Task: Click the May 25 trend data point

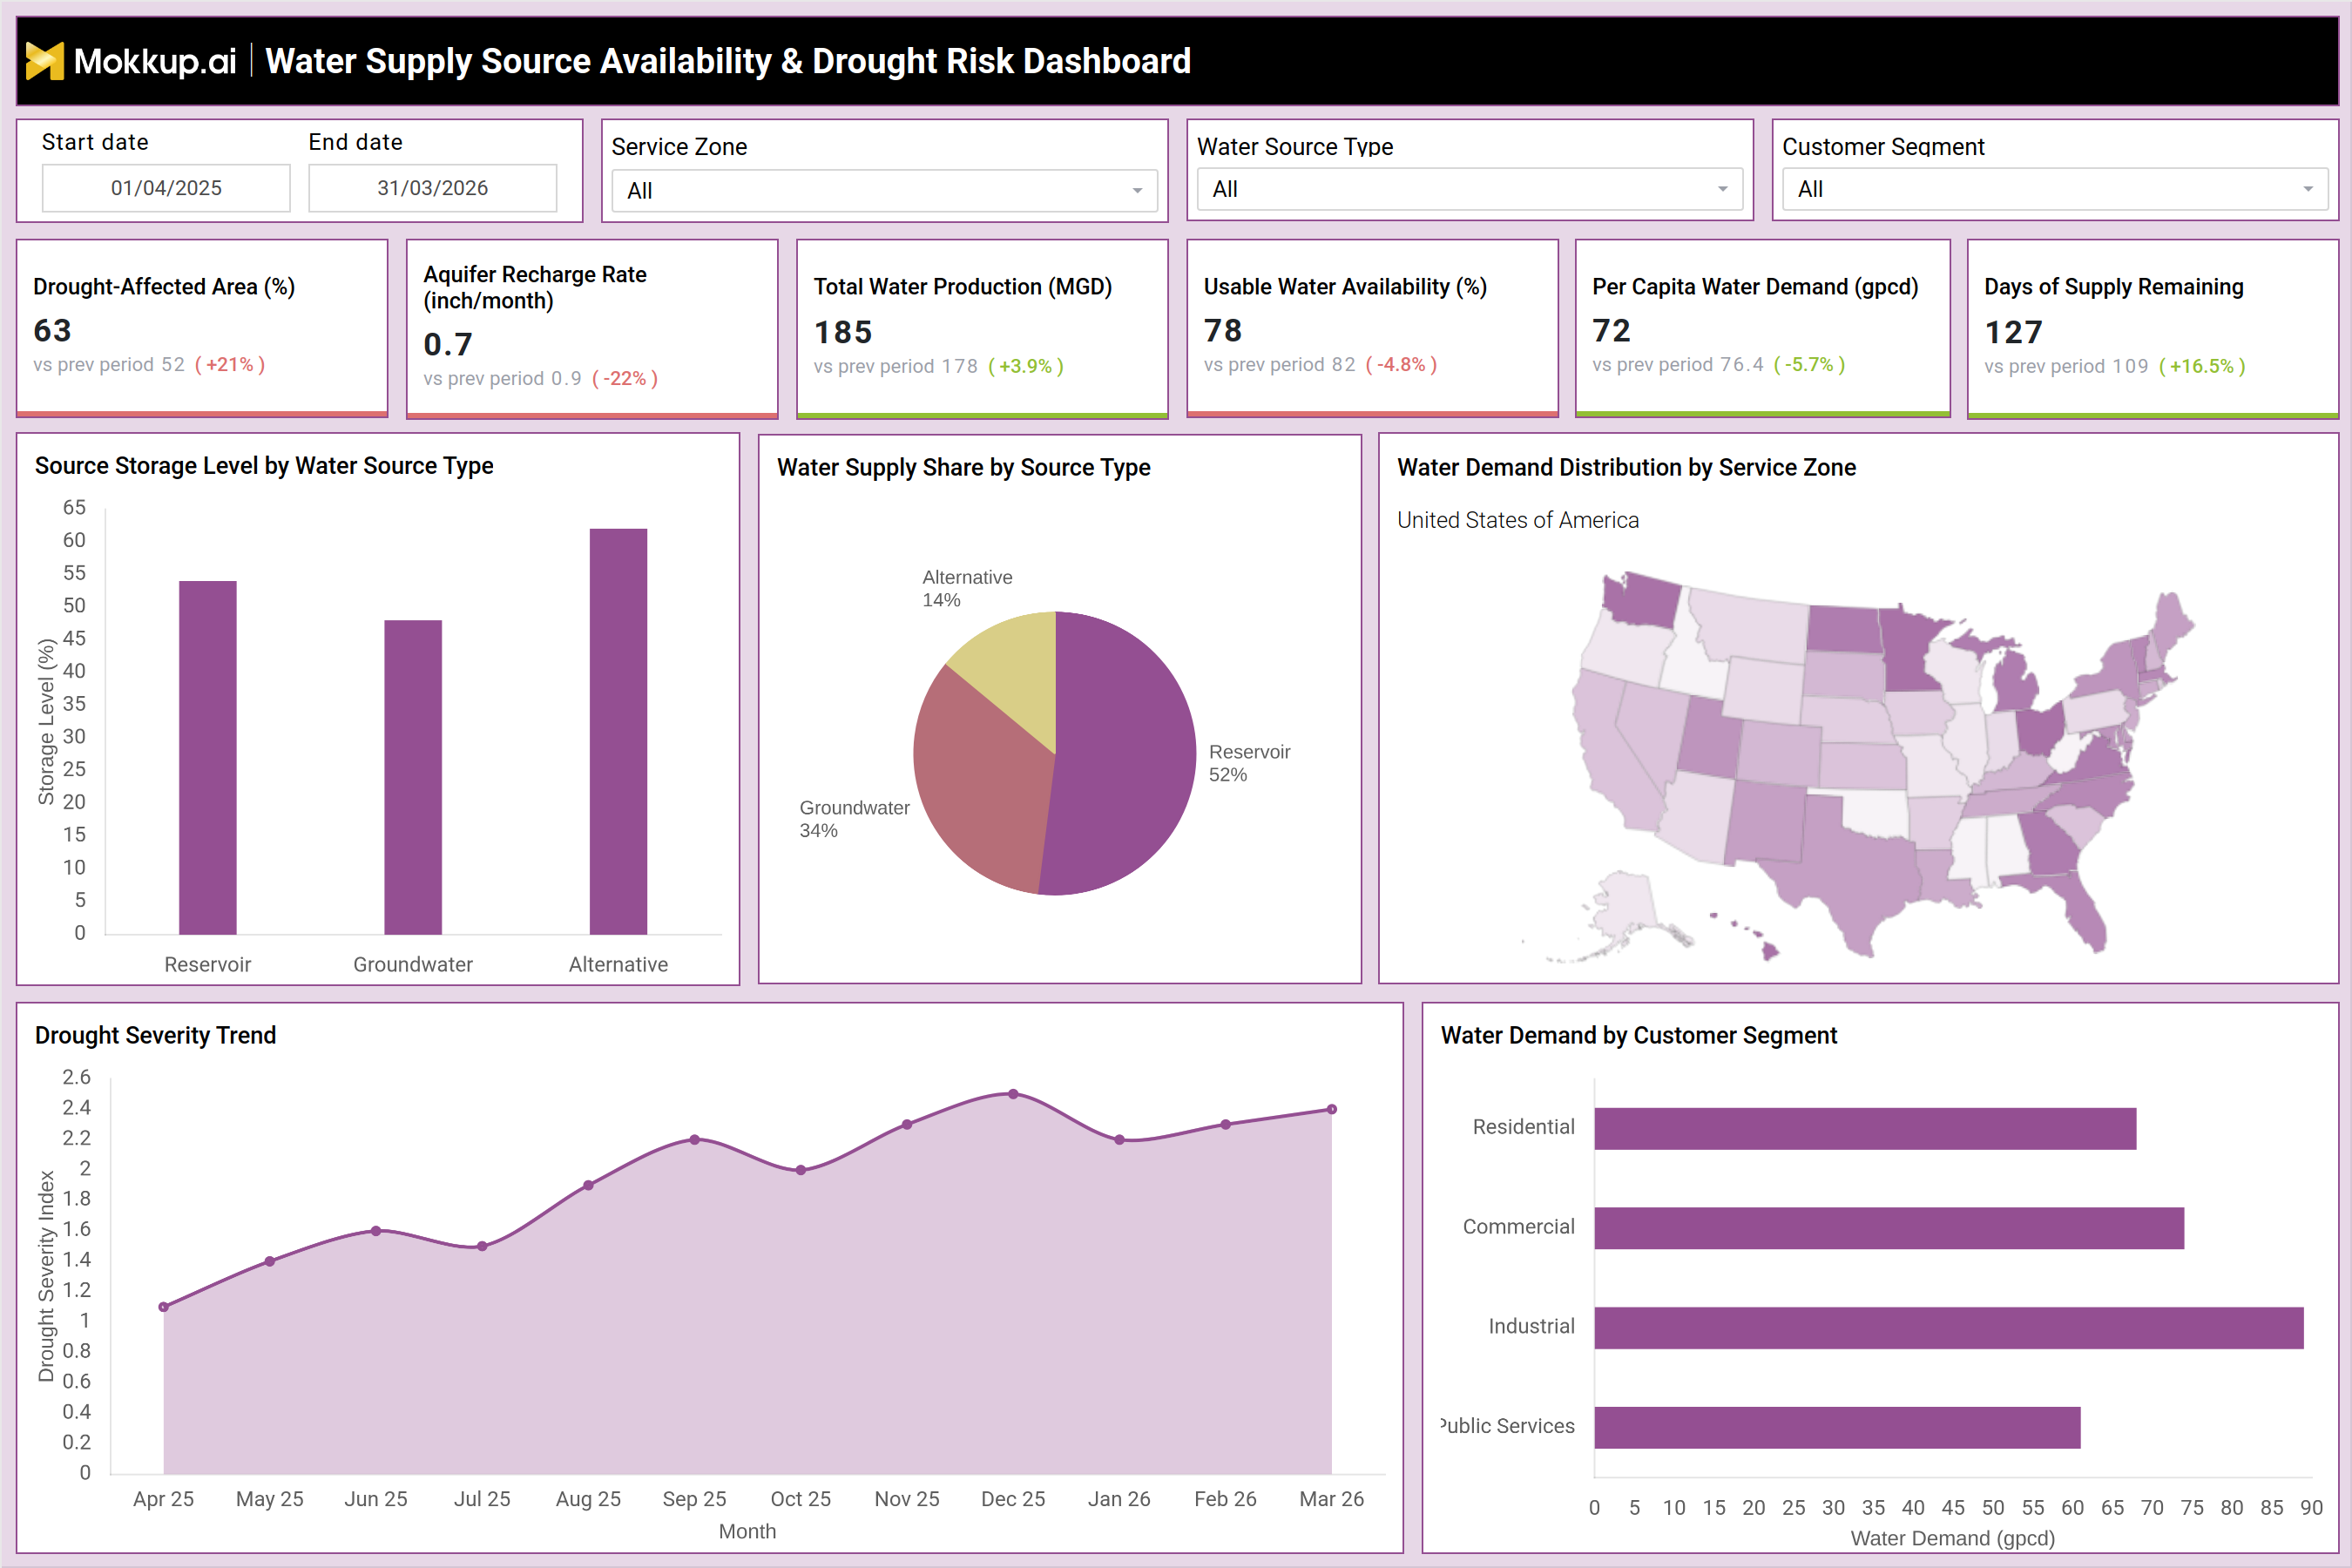Action: (270, 1261)
